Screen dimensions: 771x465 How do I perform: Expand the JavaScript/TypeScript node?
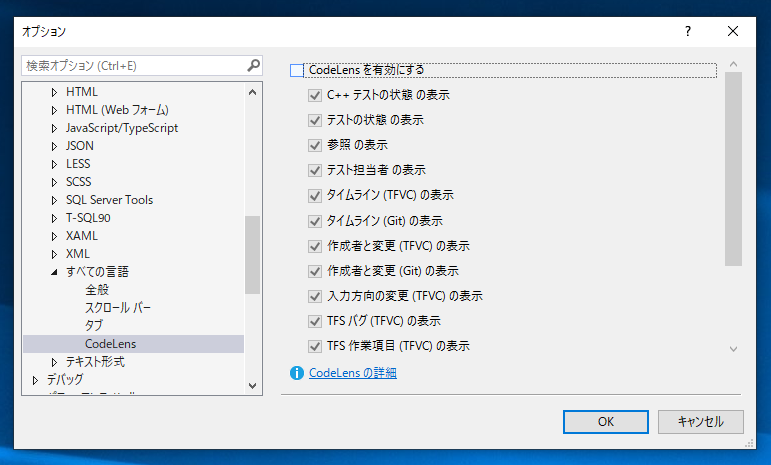55,128
